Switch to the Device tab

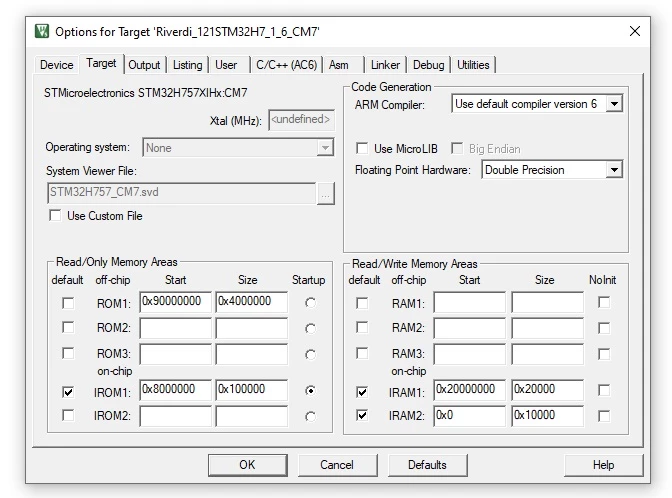click(x=57, y=65)
